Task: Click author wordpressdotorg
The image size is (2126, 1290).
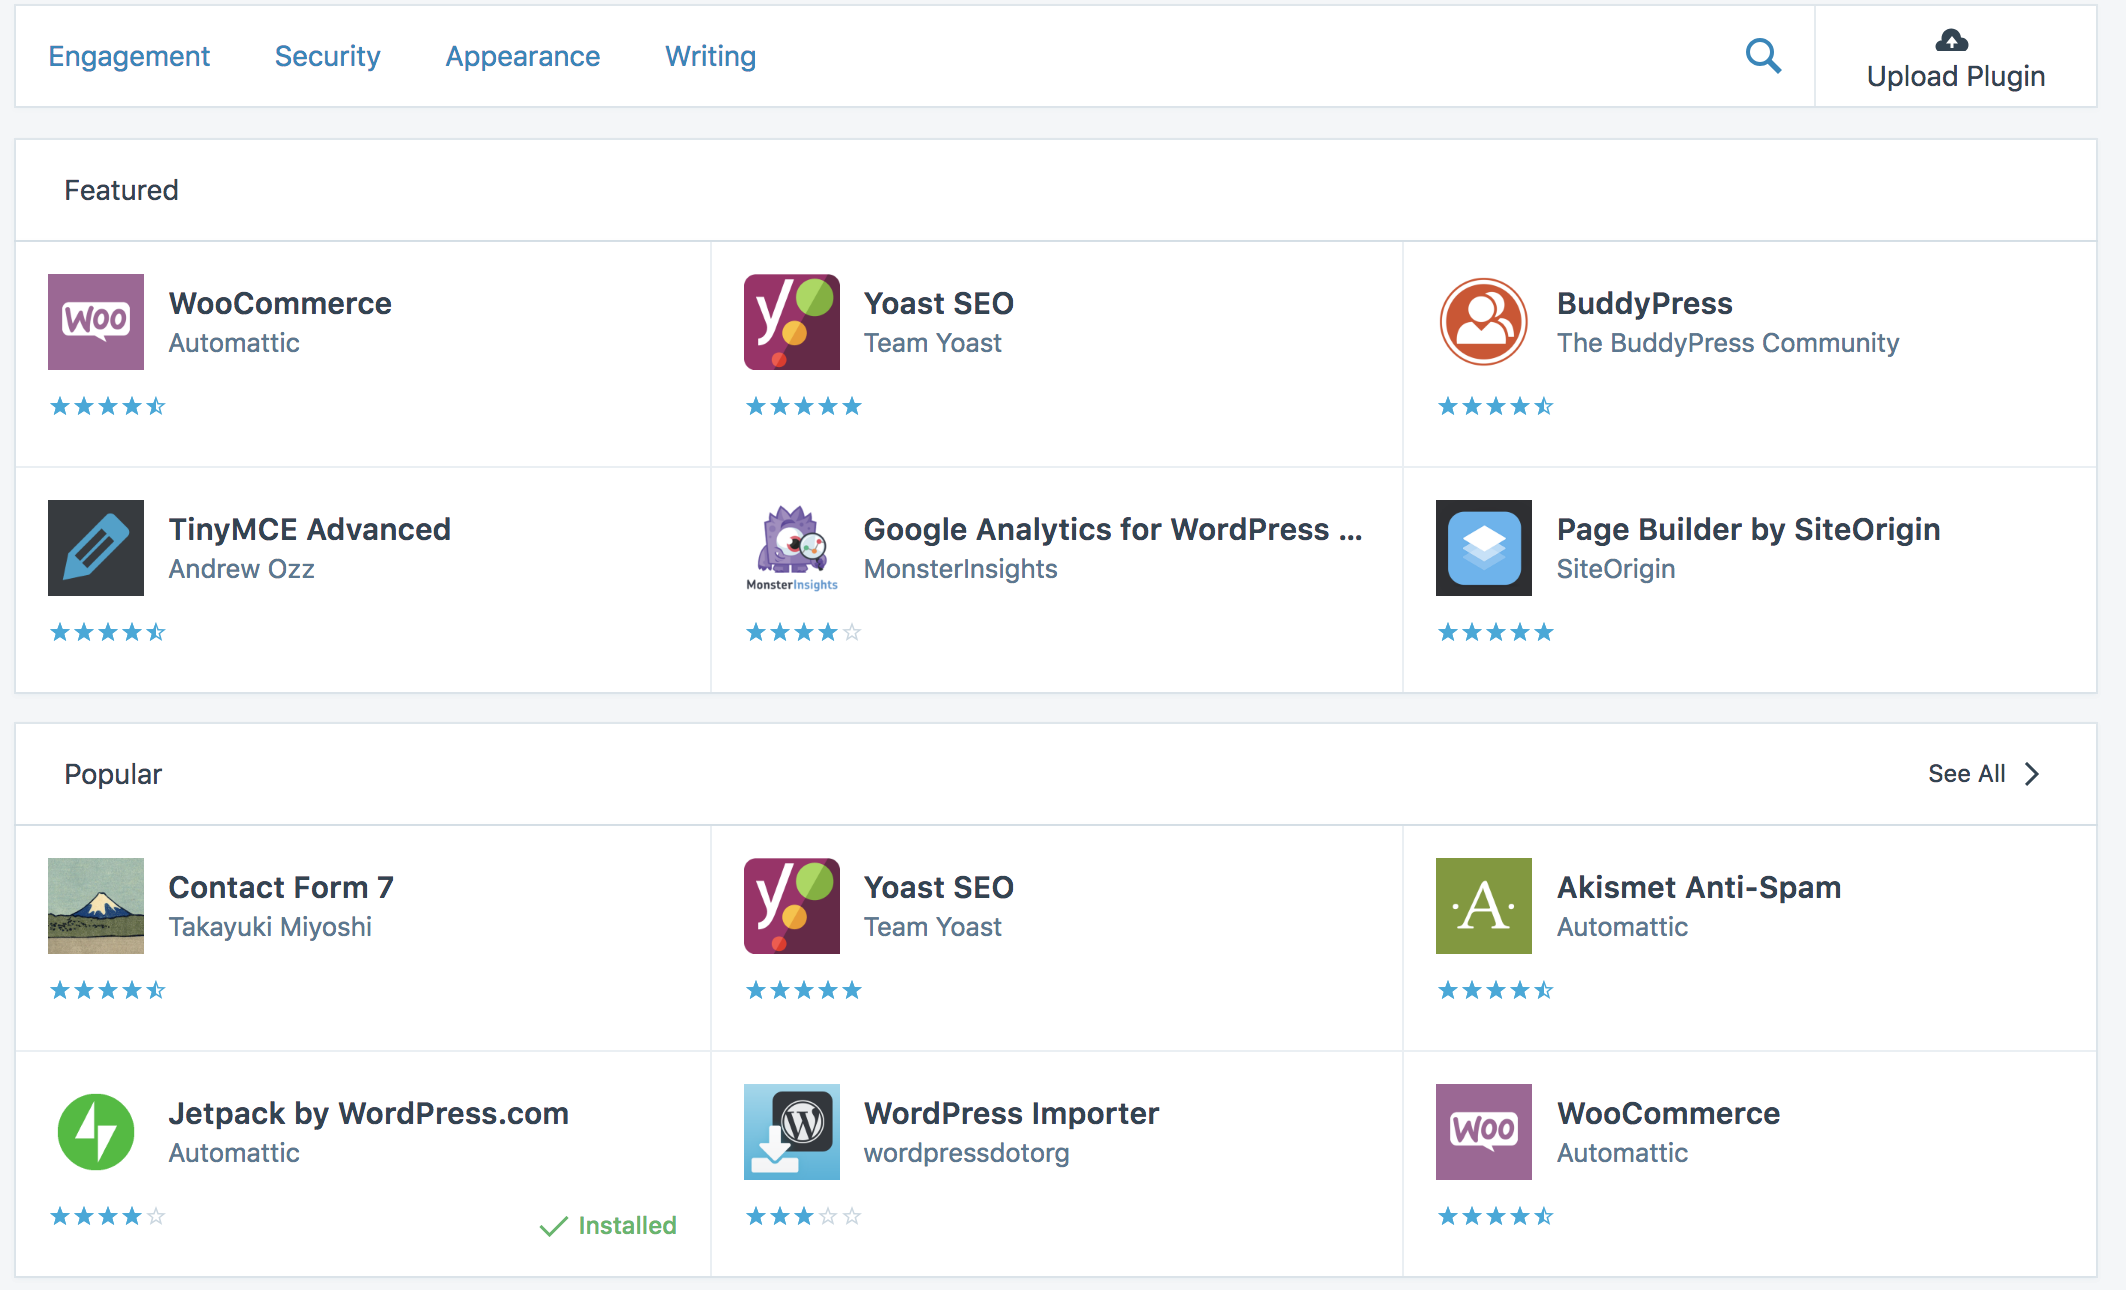Action: [x=966, y=1153]
